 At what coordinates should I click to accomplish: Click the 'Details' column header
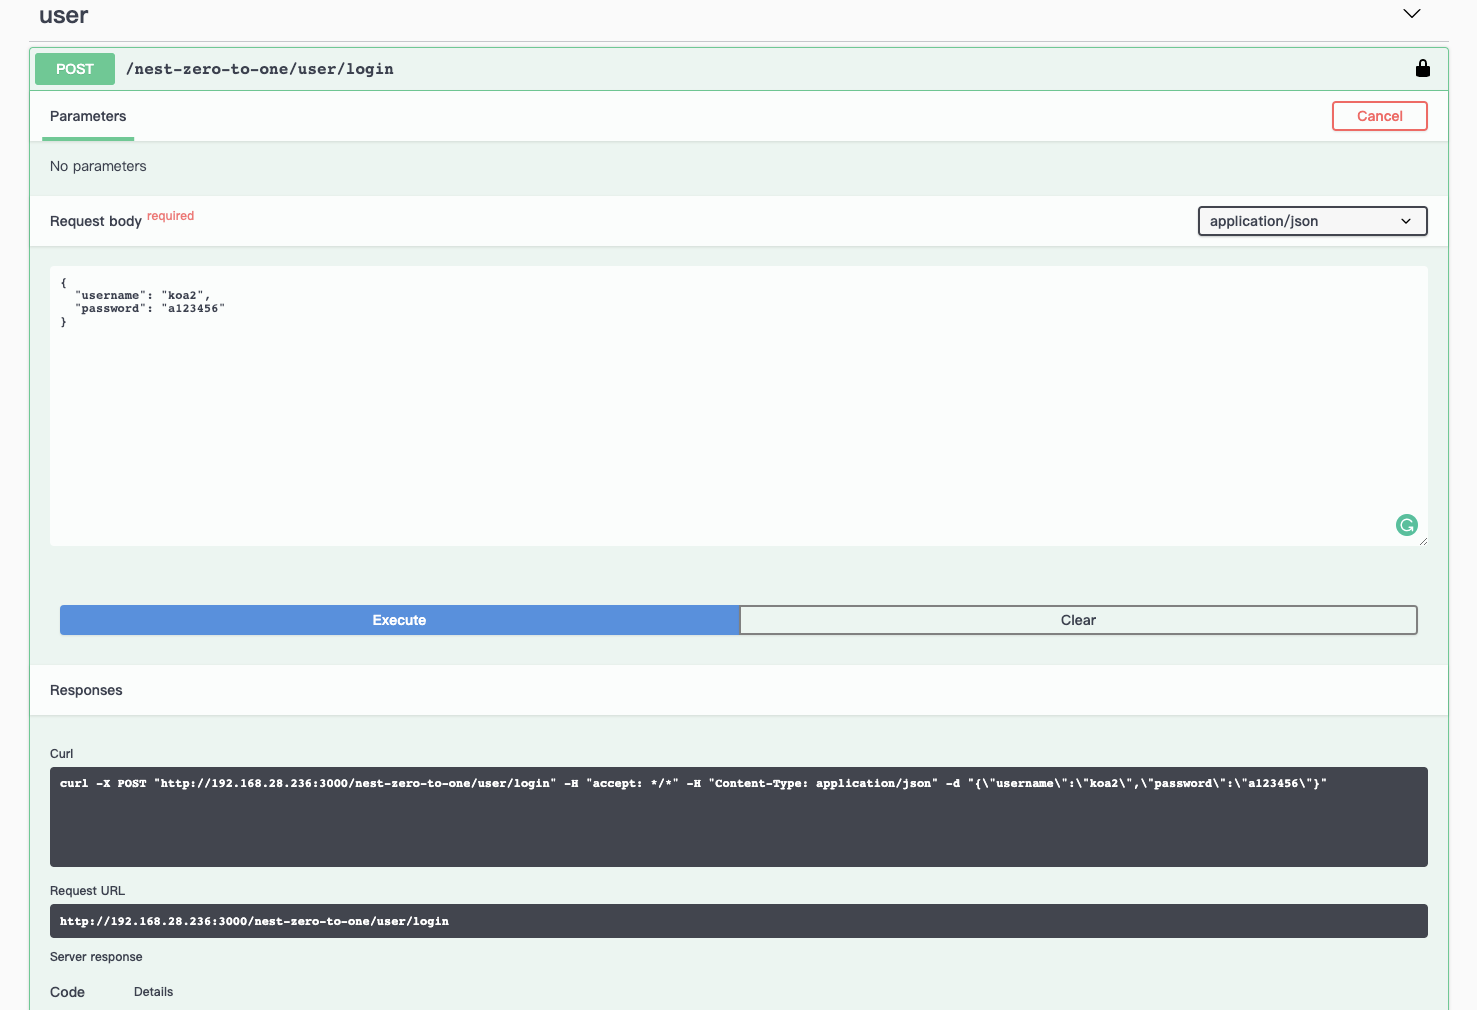(153, 992)
